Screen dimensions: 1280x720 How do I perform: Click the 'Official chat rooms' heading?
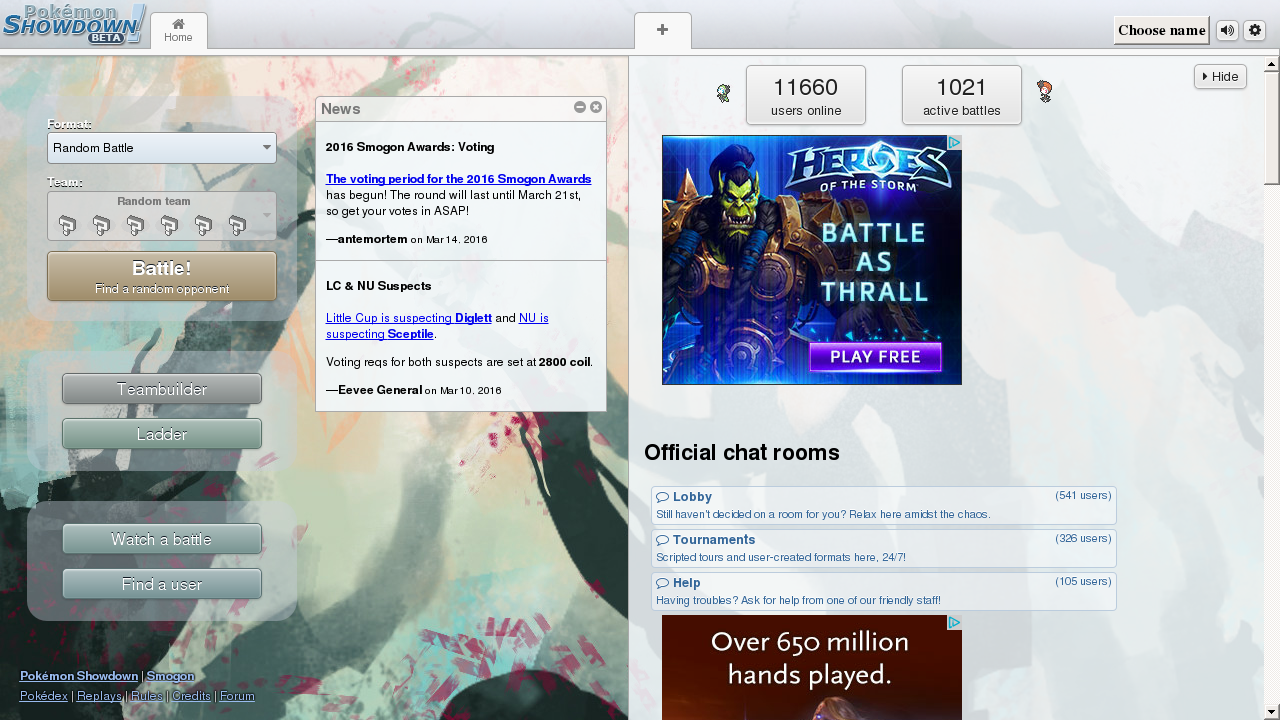pyautogui.click(x=742, y=453)
